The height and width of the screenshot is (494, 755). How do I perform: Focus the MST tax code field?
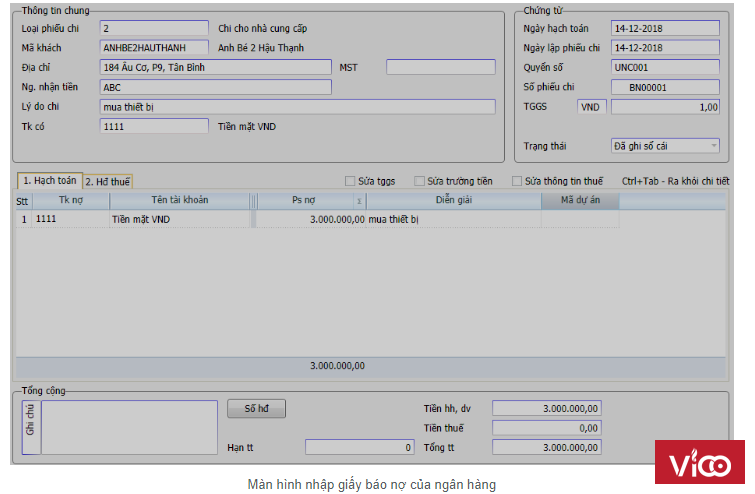440,67
